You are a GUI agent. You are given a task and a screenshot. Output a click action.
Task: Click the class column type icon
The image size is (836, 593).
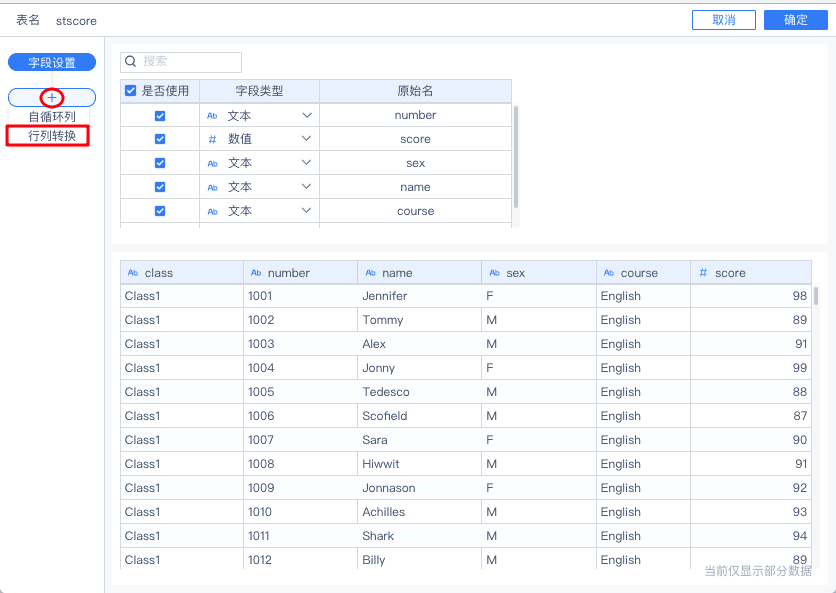[x=133, y=273]
